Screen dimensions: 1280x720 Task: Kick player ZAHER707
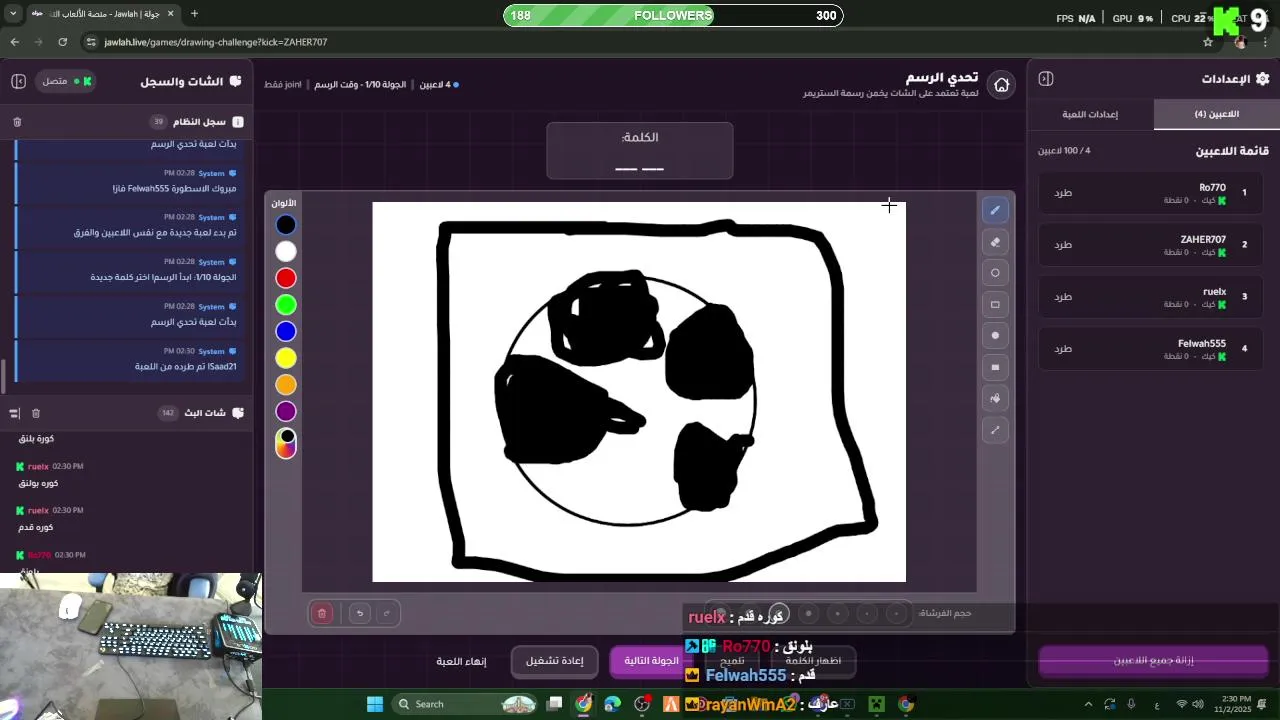coord(1063,245)
